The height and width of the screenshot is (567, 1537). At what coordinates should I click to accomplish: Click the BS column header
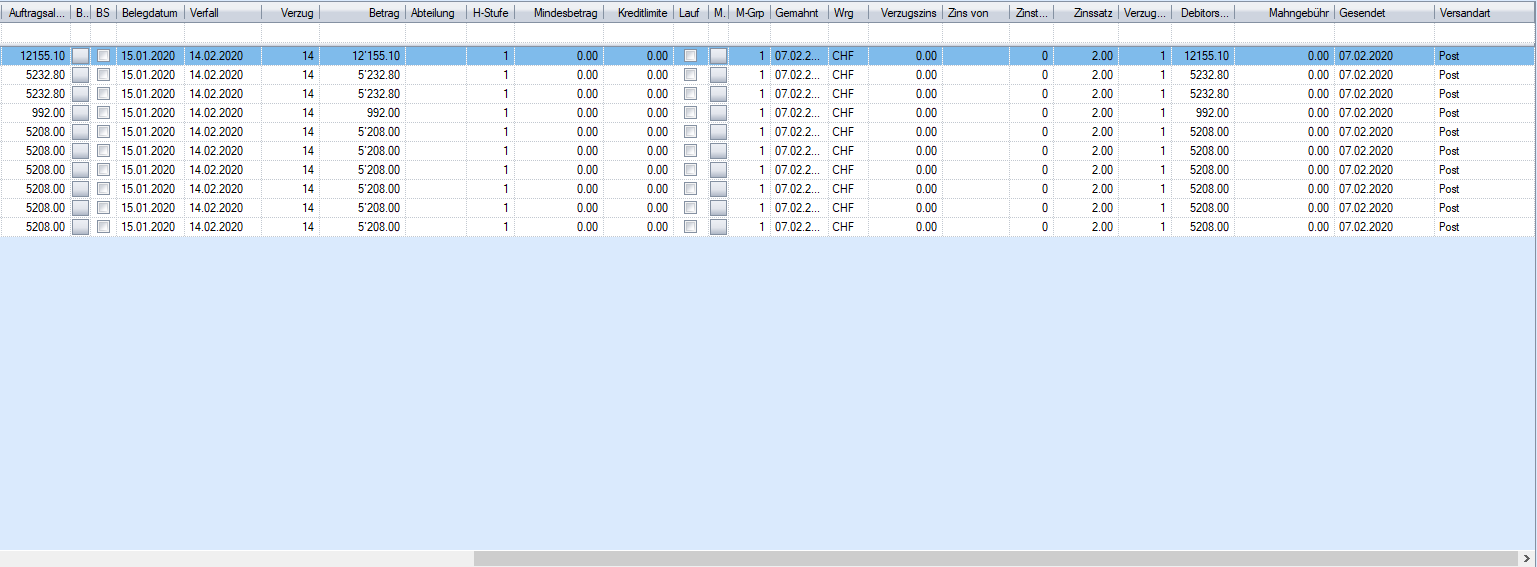104,13
